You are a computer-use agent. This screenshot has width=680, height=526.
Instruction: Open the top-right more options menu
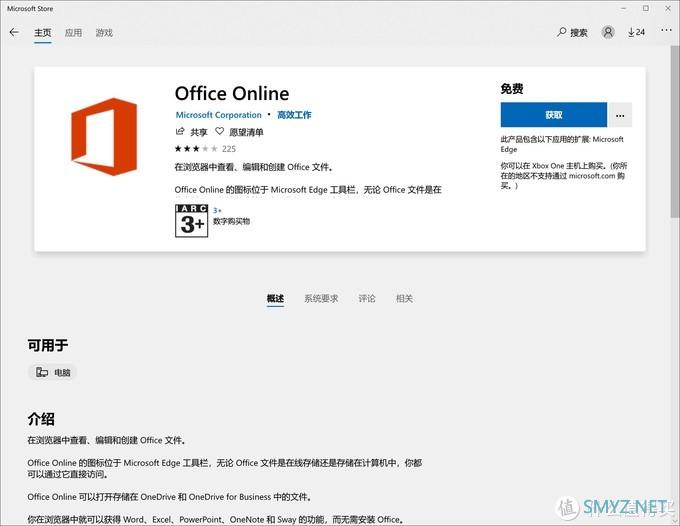coord(667,30)
